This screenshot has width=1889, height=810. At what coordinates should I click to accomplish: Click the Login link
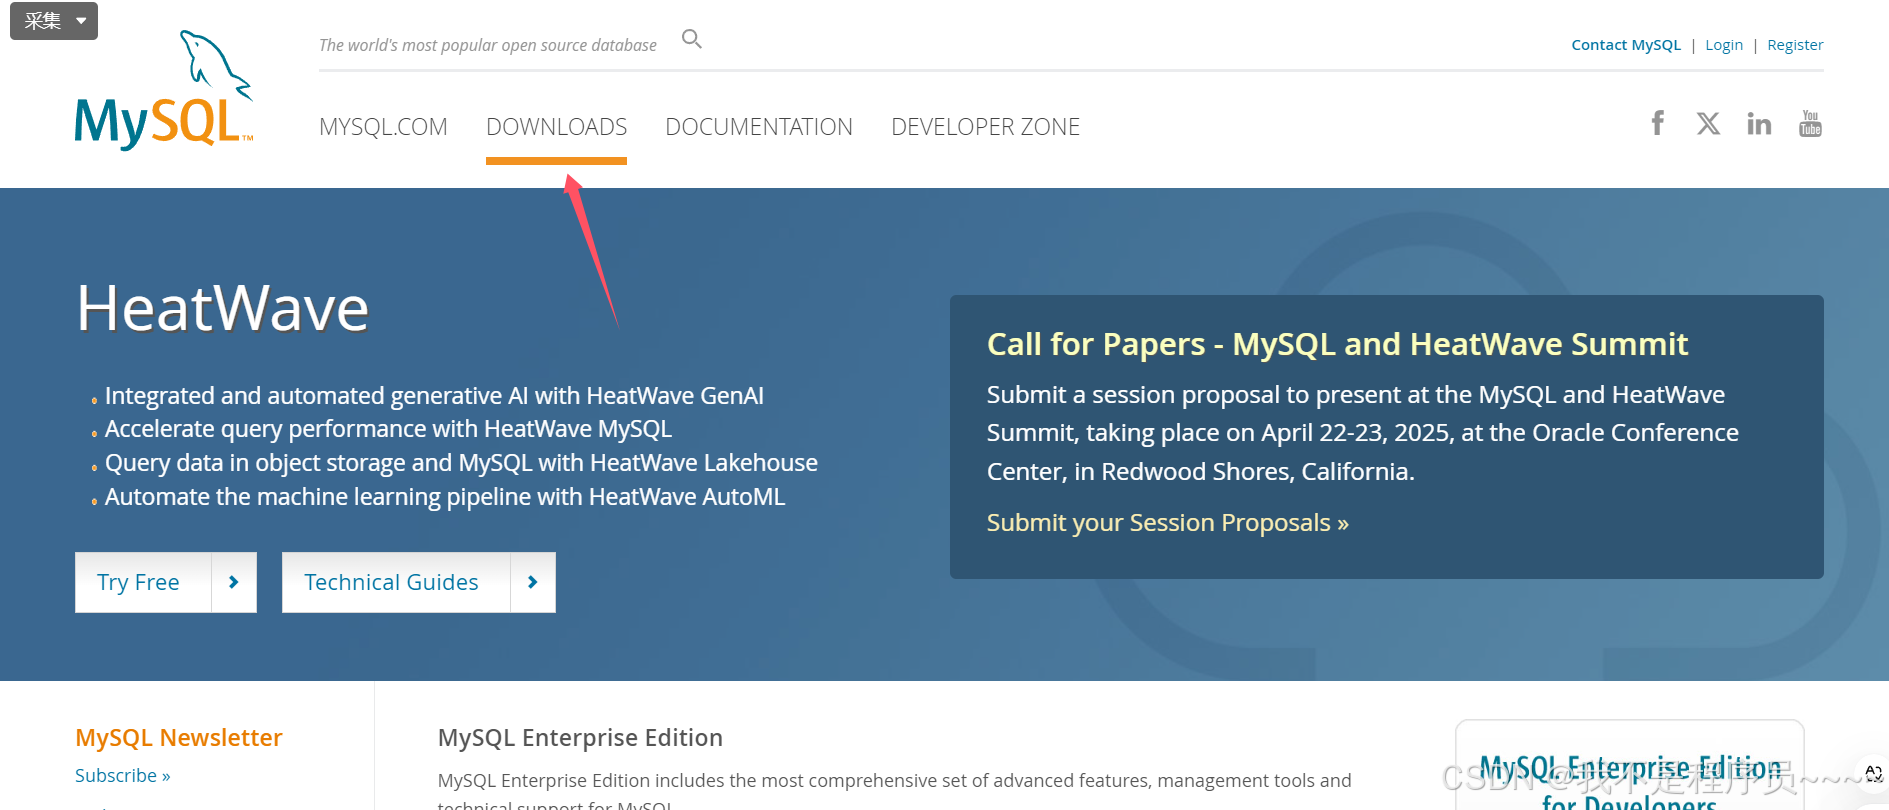1724,45
